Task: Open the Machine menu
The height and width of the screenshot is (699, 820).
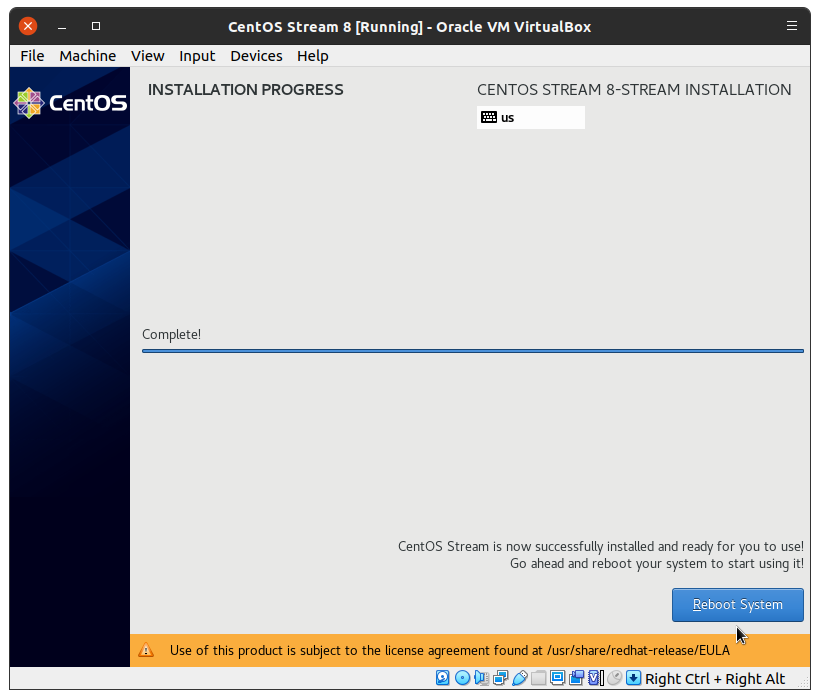Action: (87, 56)
